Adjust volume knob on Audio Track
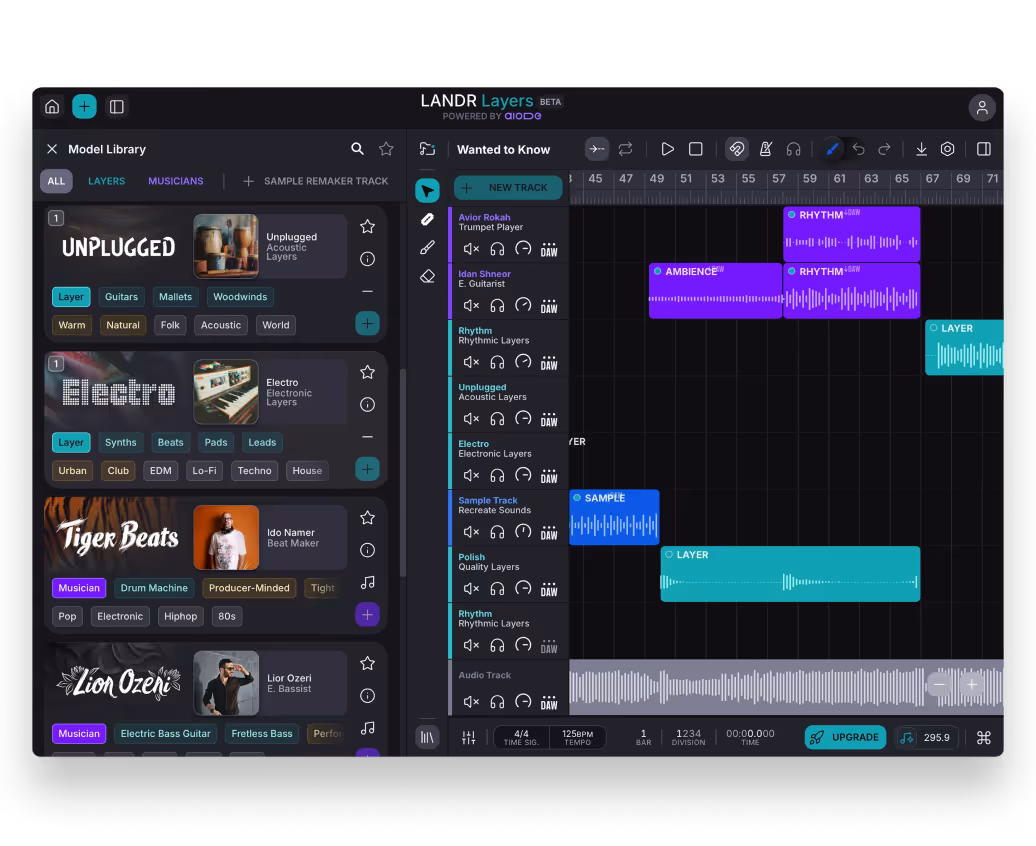Viewport: 1036px width, 846px height. point(523,702)
